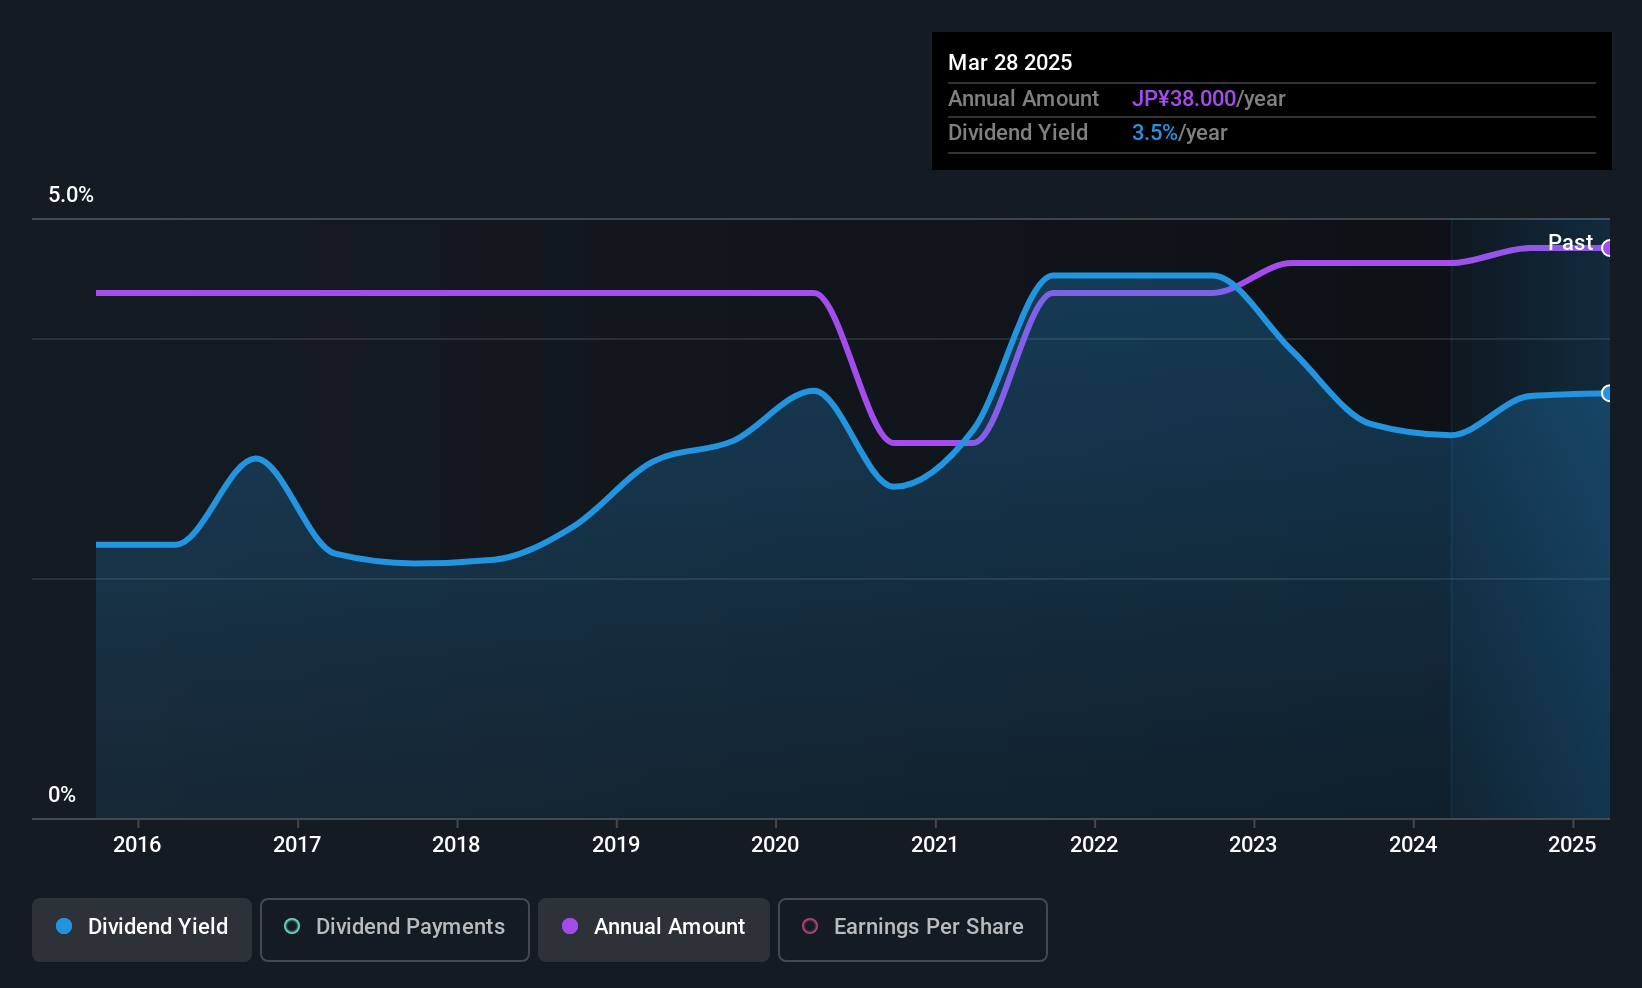
Task: Select the purple annual amount endpoint marker
Action: (1607, 248)
